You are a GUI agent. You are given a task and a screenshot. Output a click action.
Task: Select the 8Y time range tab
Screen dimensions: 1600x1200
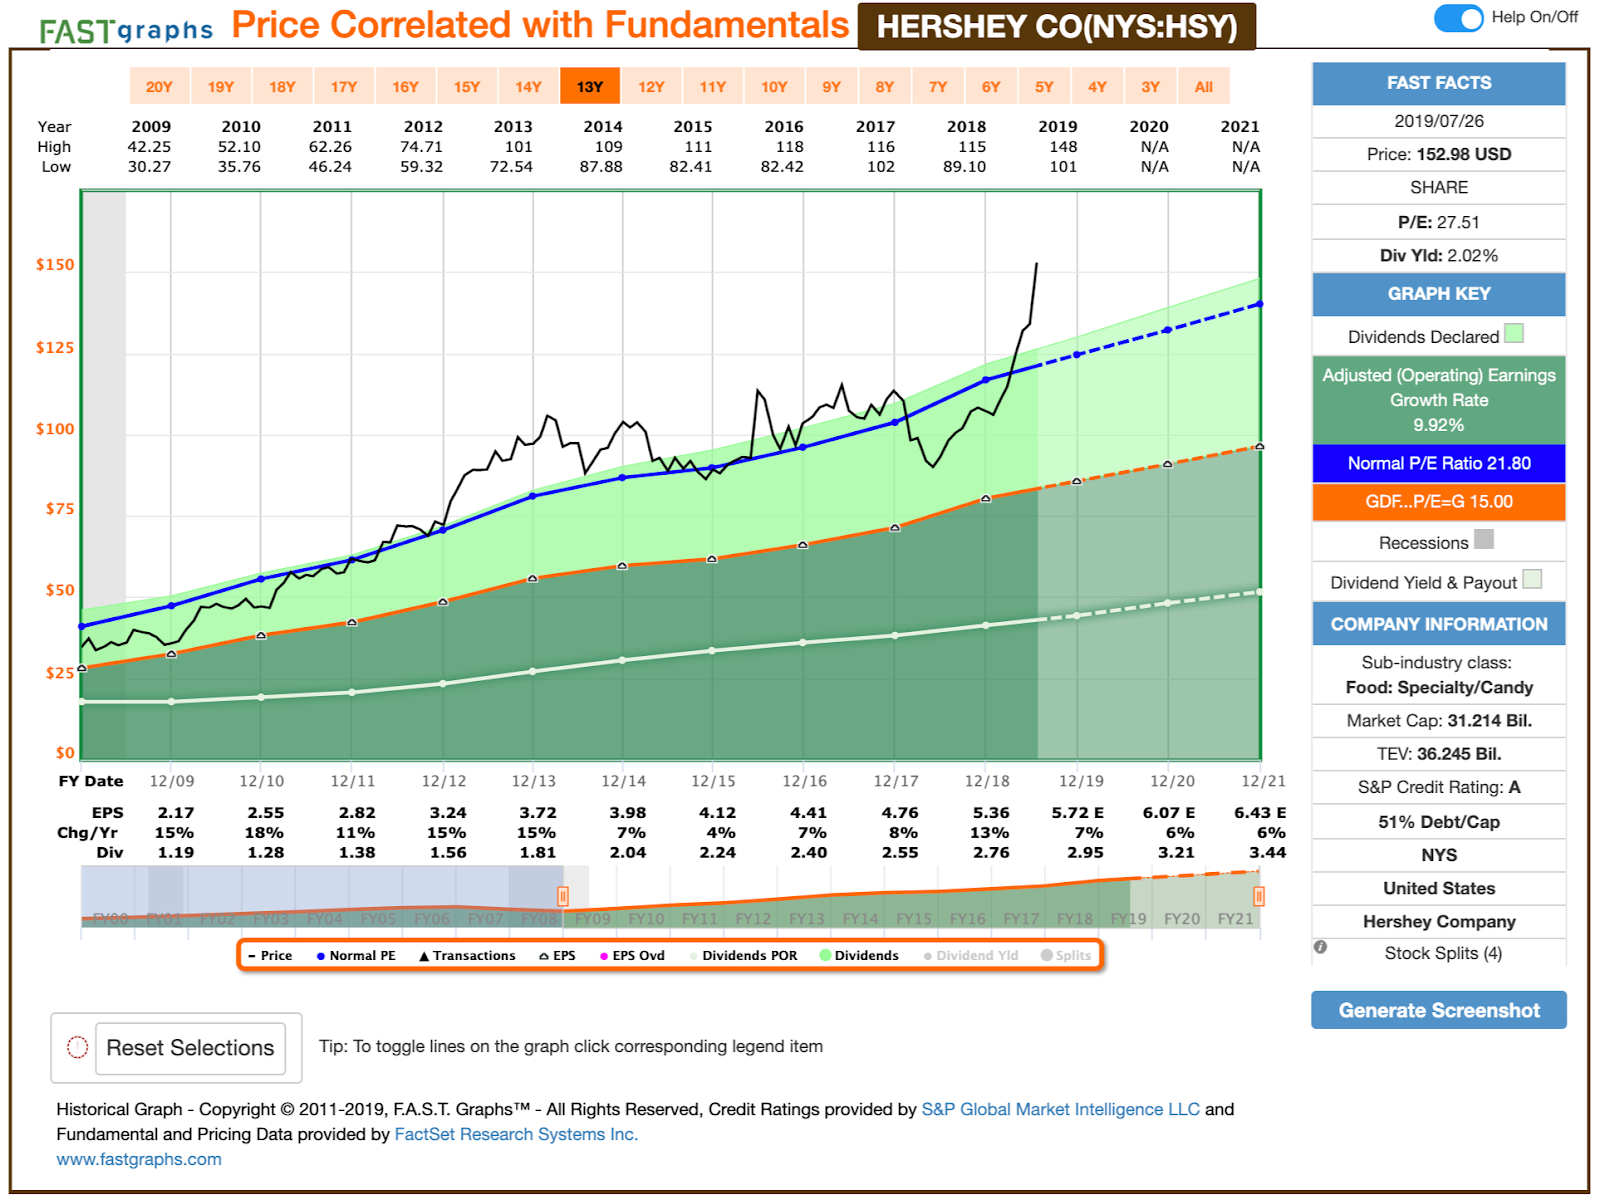pyautogui.click(x=885, y=86)
